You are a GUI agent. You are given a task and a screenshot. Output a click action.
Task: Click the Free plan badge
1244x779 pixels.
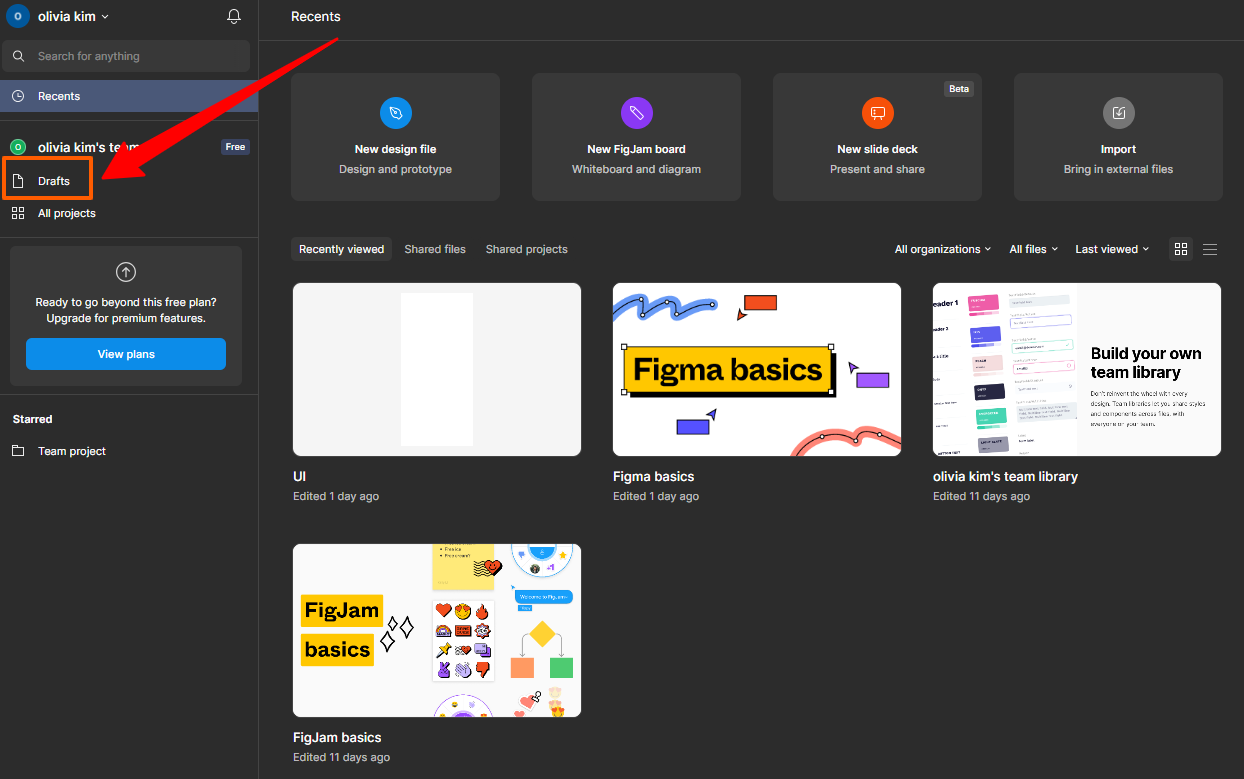tap(235, 147)
